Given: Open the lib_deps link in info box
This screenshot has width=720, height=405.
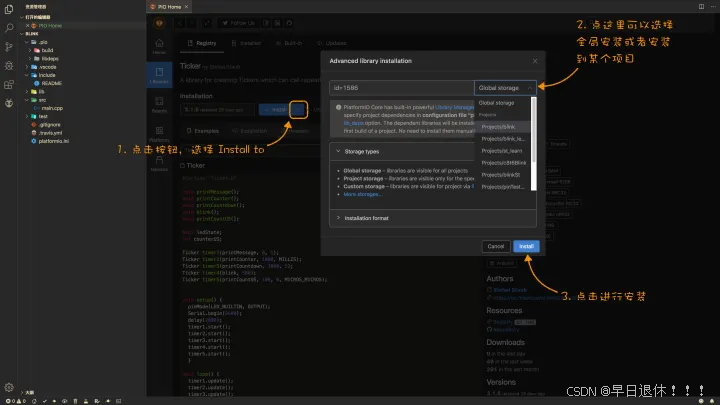Looking at the screenshot, I should point(354,123).
